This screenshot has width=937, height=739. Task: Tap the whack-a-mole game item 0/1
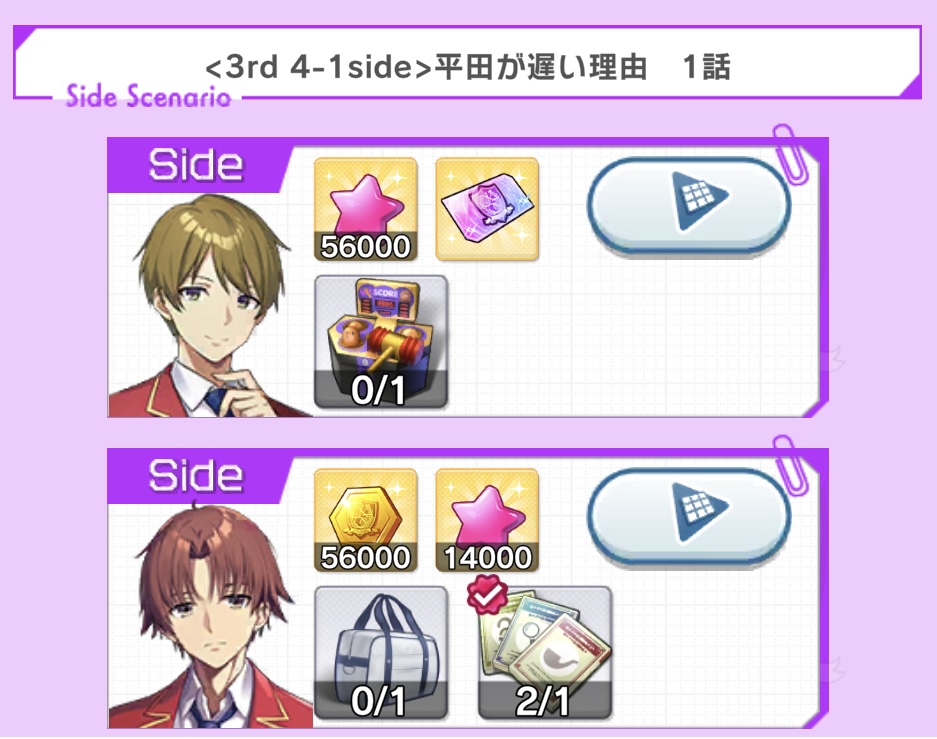click(381, 342)
